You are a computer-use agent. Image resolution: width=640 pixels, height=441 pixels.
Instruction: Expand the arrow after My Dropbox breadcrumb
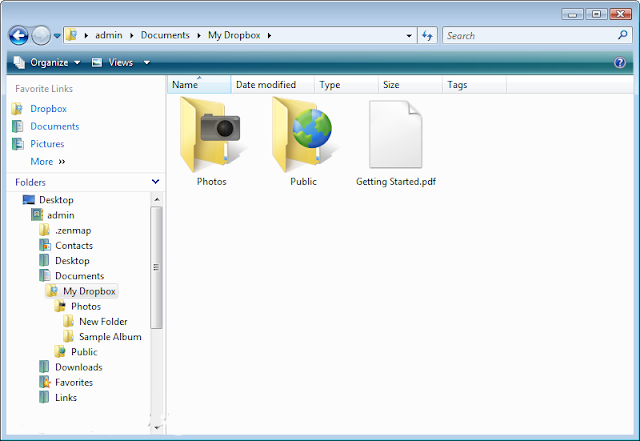[269, 36]
